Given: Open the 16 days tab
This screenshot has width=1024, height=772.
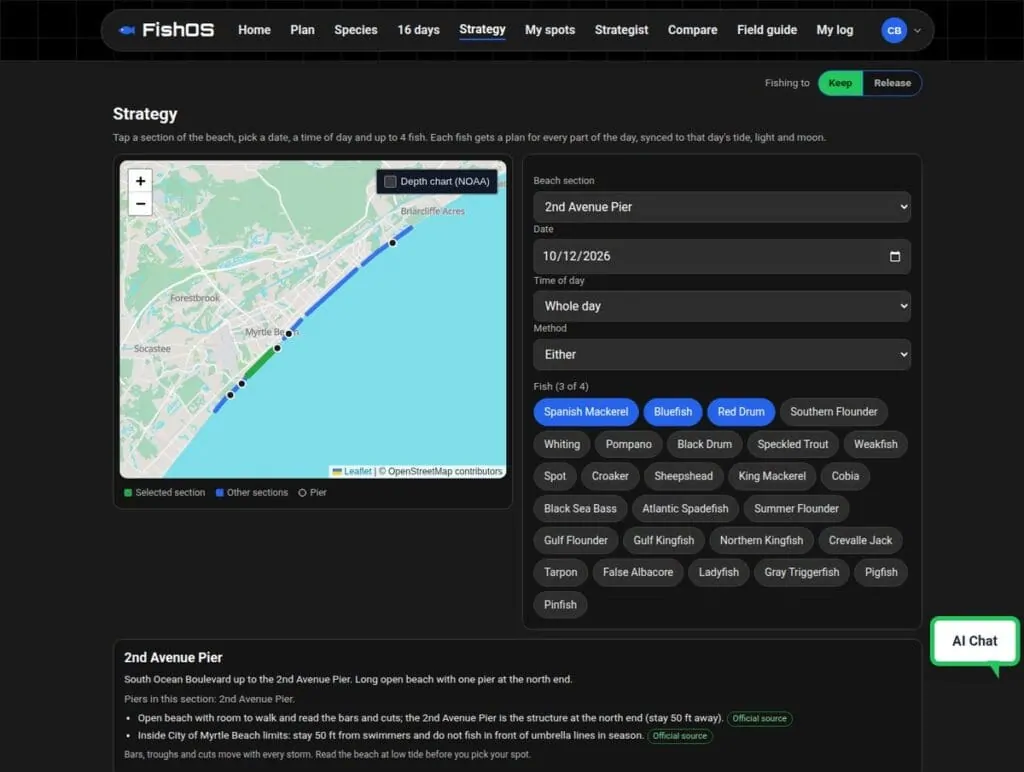Looking at the screenshot, I should [x=418, y=30].
